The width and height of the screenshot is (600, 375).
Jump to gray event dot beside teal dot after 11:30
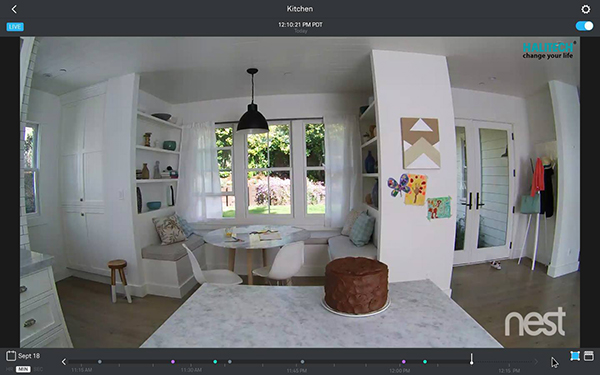point(230,362)
